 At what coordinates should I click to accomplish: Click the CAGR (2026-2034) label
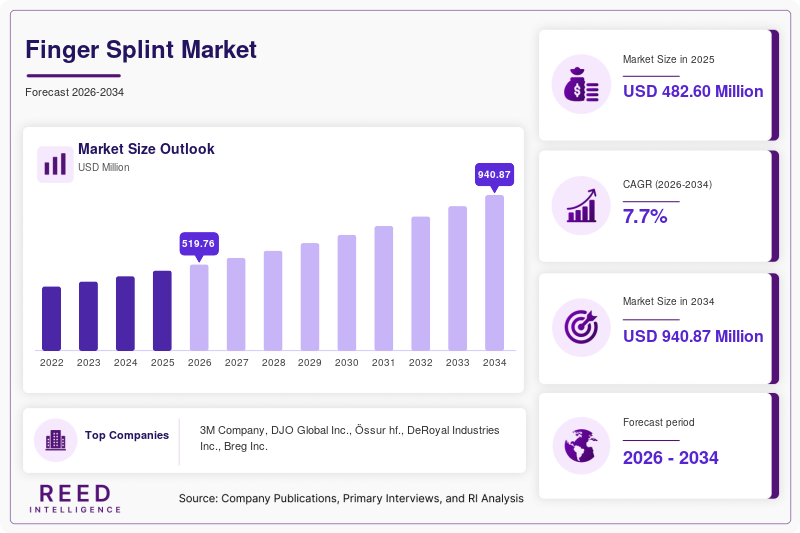(x=667, y=185)
